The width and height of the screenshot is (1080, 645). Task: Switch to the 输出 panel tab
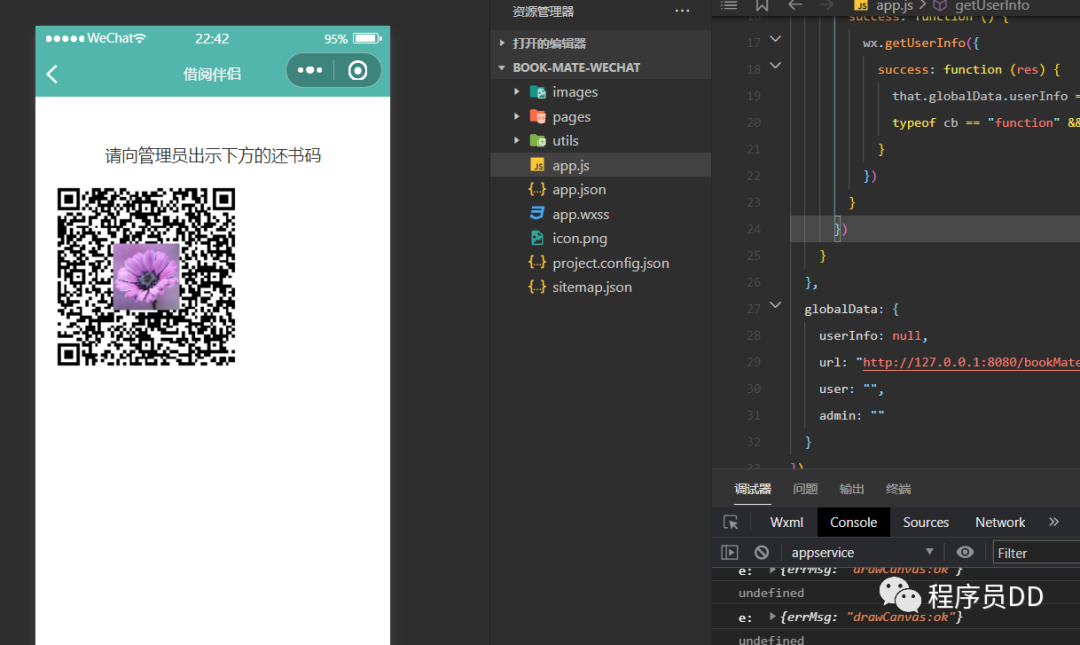point(851,489)
